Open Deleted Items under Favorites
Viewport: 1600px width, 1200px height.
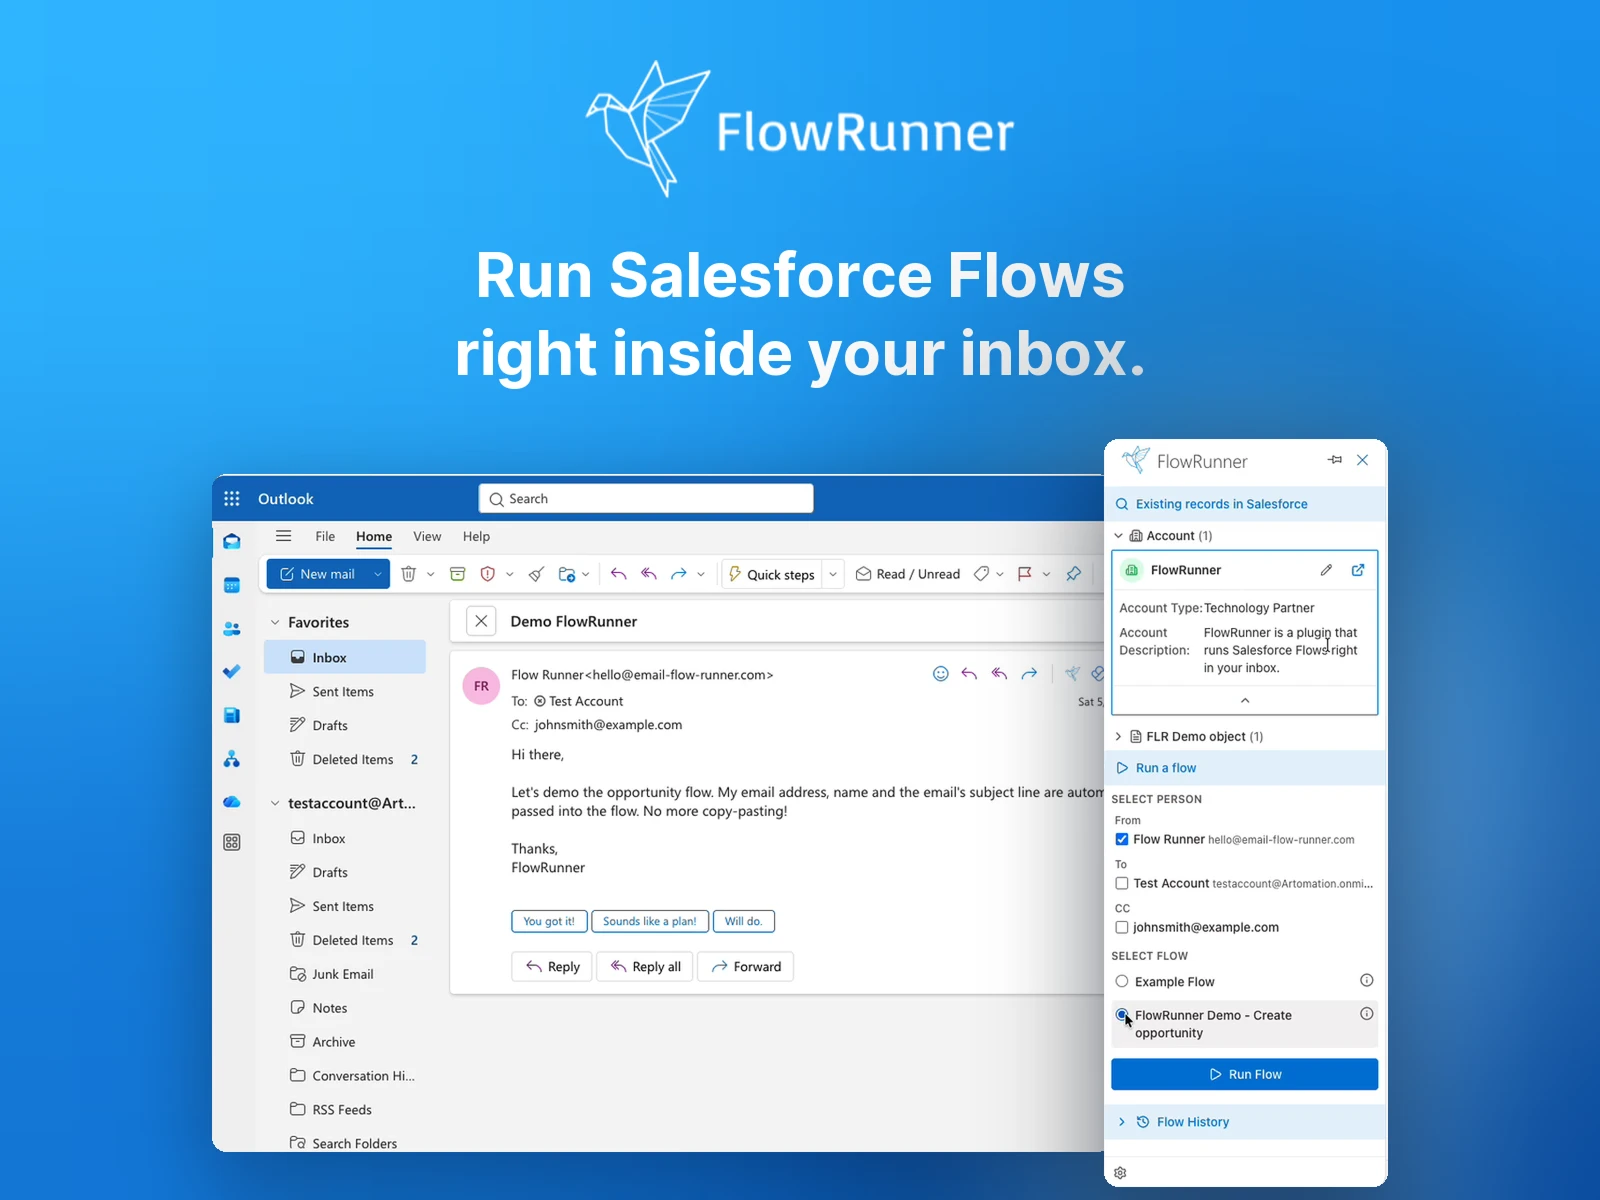pyautogui.click(x=345, y=759)
